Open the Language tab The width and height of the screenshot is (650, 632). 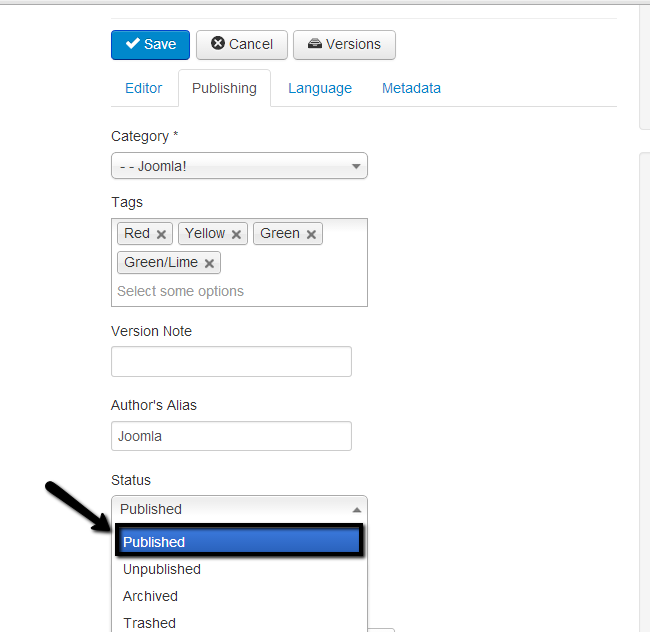(x=320, y=88)
